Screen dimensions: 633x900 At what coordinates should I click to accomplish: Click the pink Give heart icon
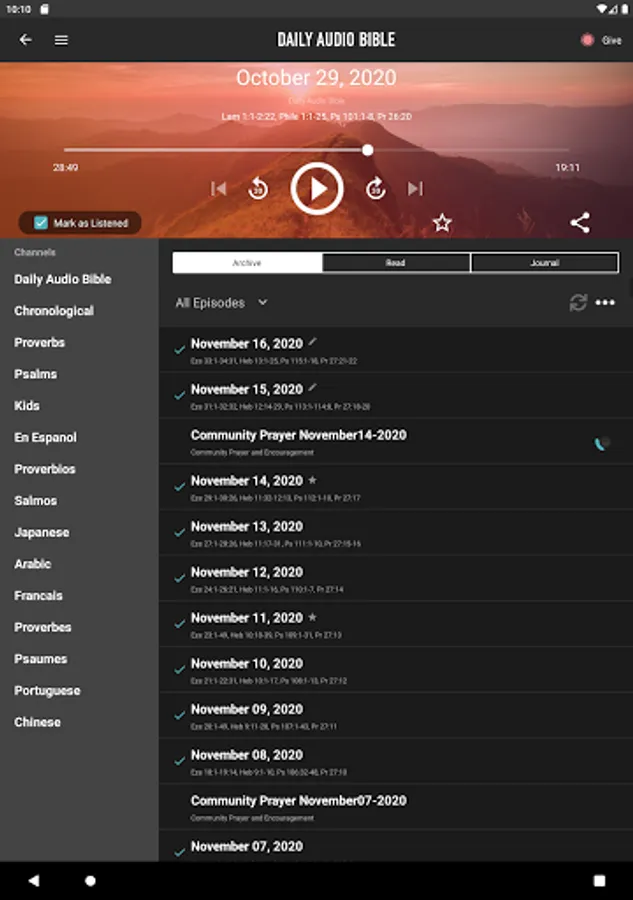tap(587, 40)
